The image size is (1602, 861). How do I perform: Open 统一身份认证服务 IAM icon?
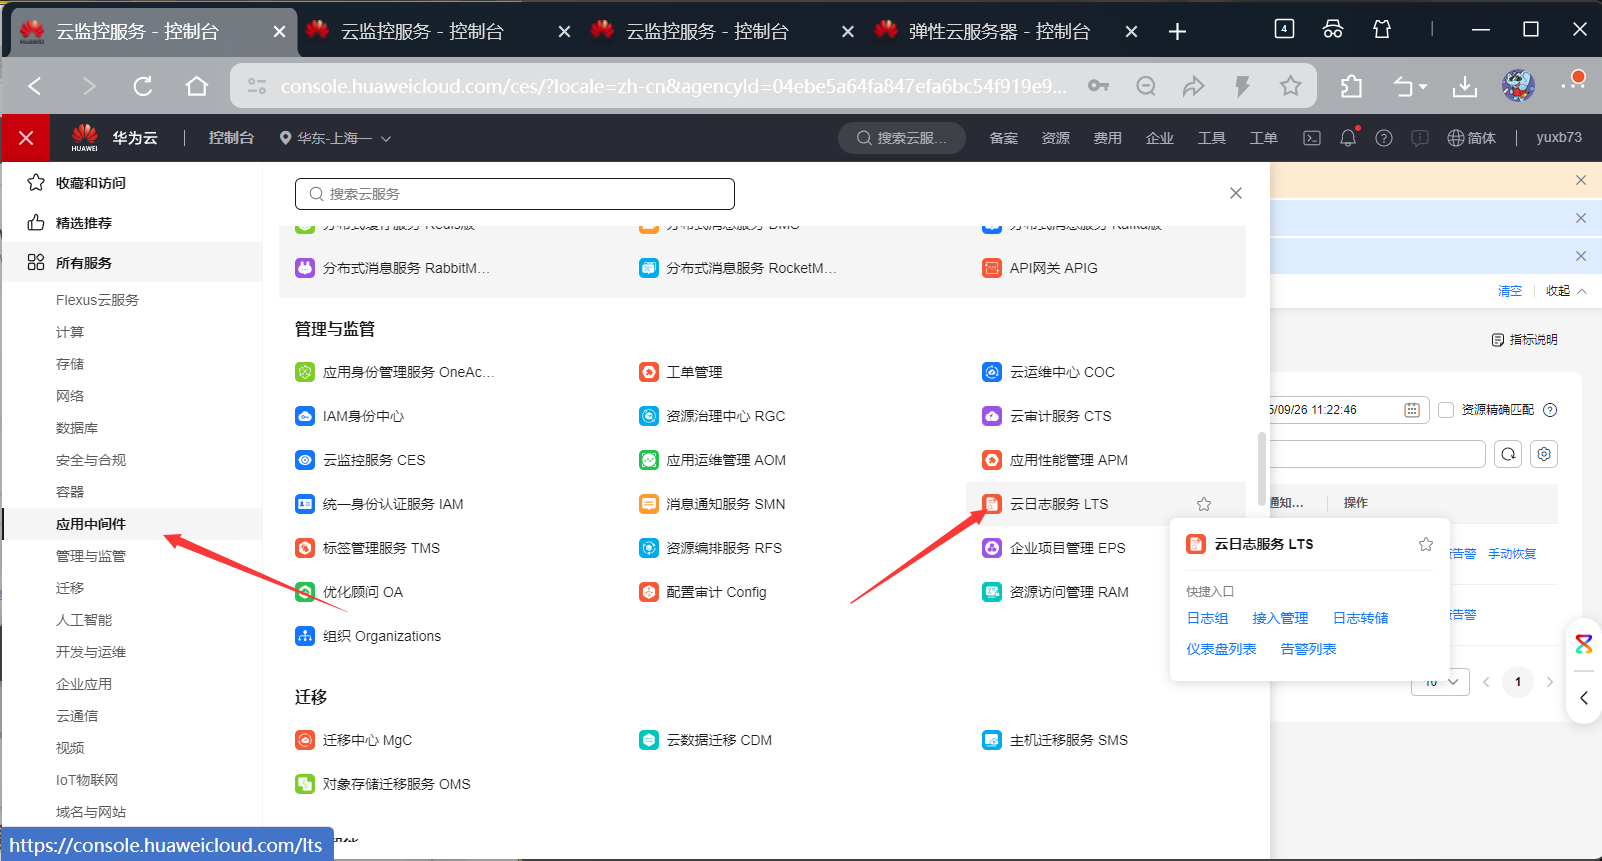pos(305,504)
